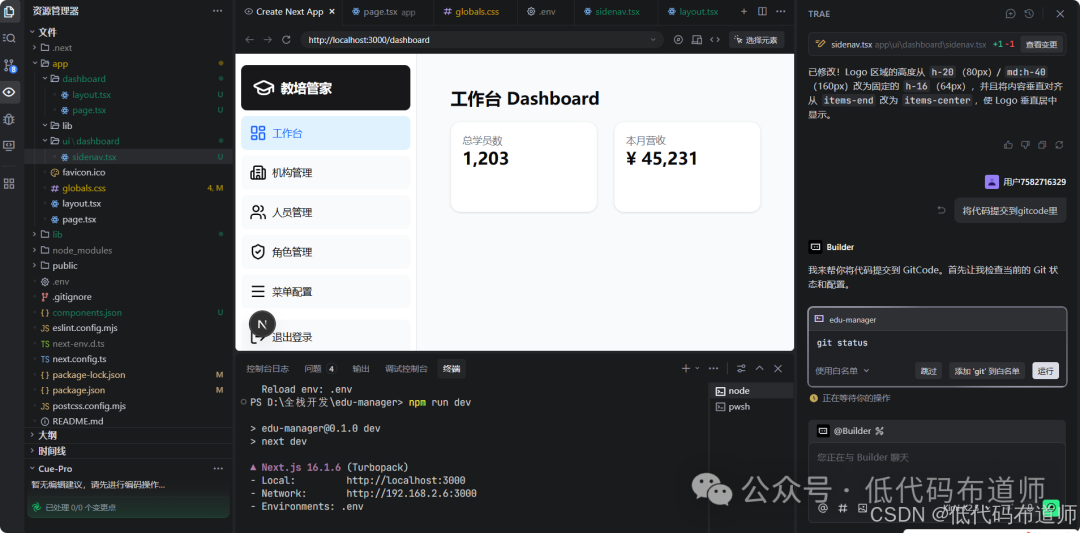Viewport: 1080px width, 533px height.
Task: Open the Source Control view in activity bar
Action: point(9,65)
